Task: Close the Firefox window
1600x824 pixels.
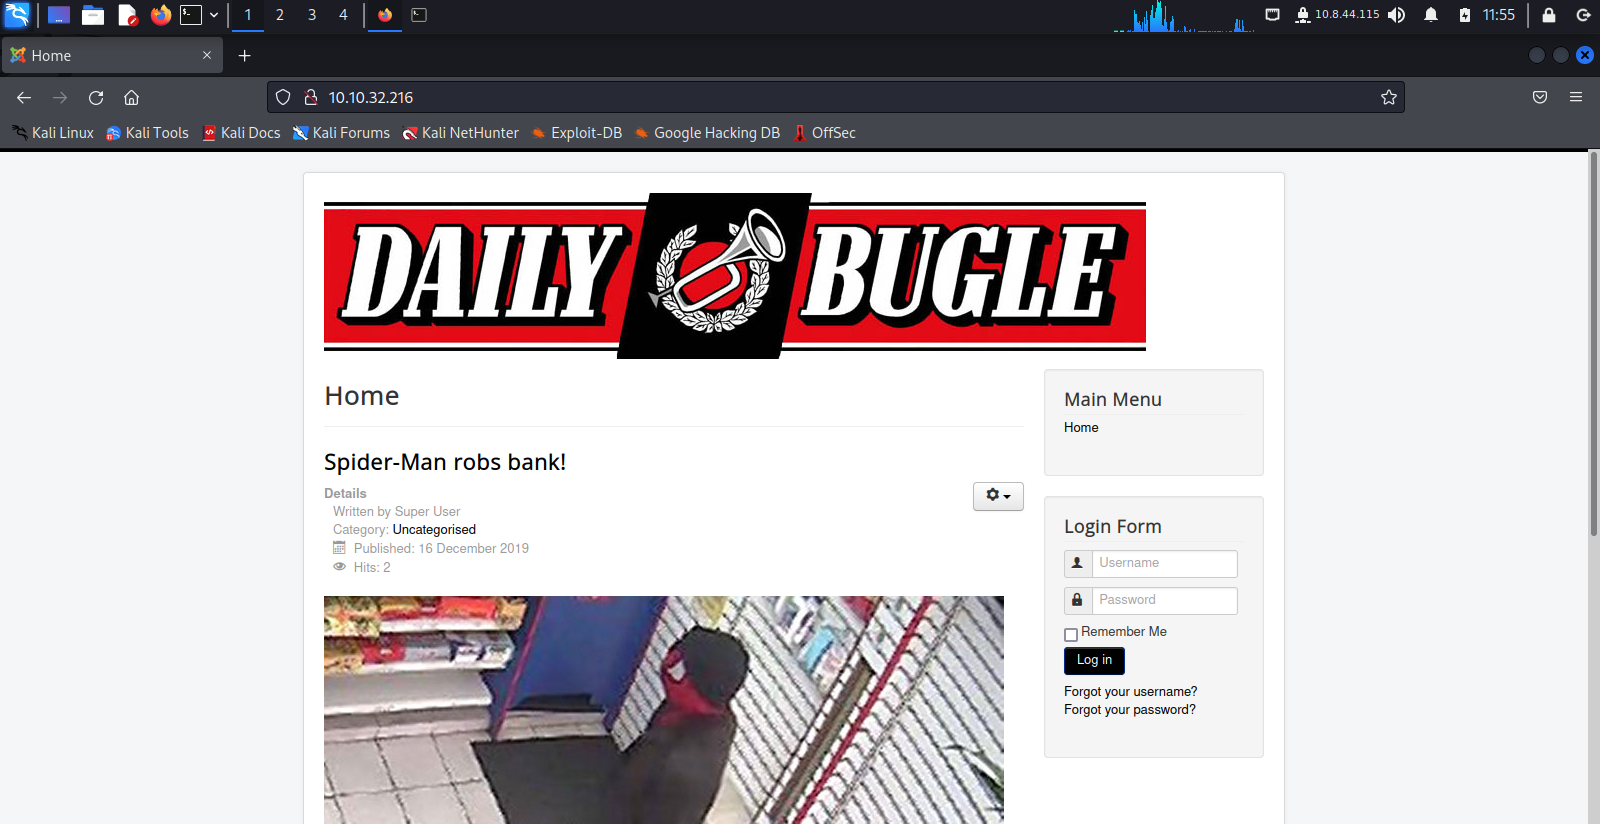Action: [1585, 56]
